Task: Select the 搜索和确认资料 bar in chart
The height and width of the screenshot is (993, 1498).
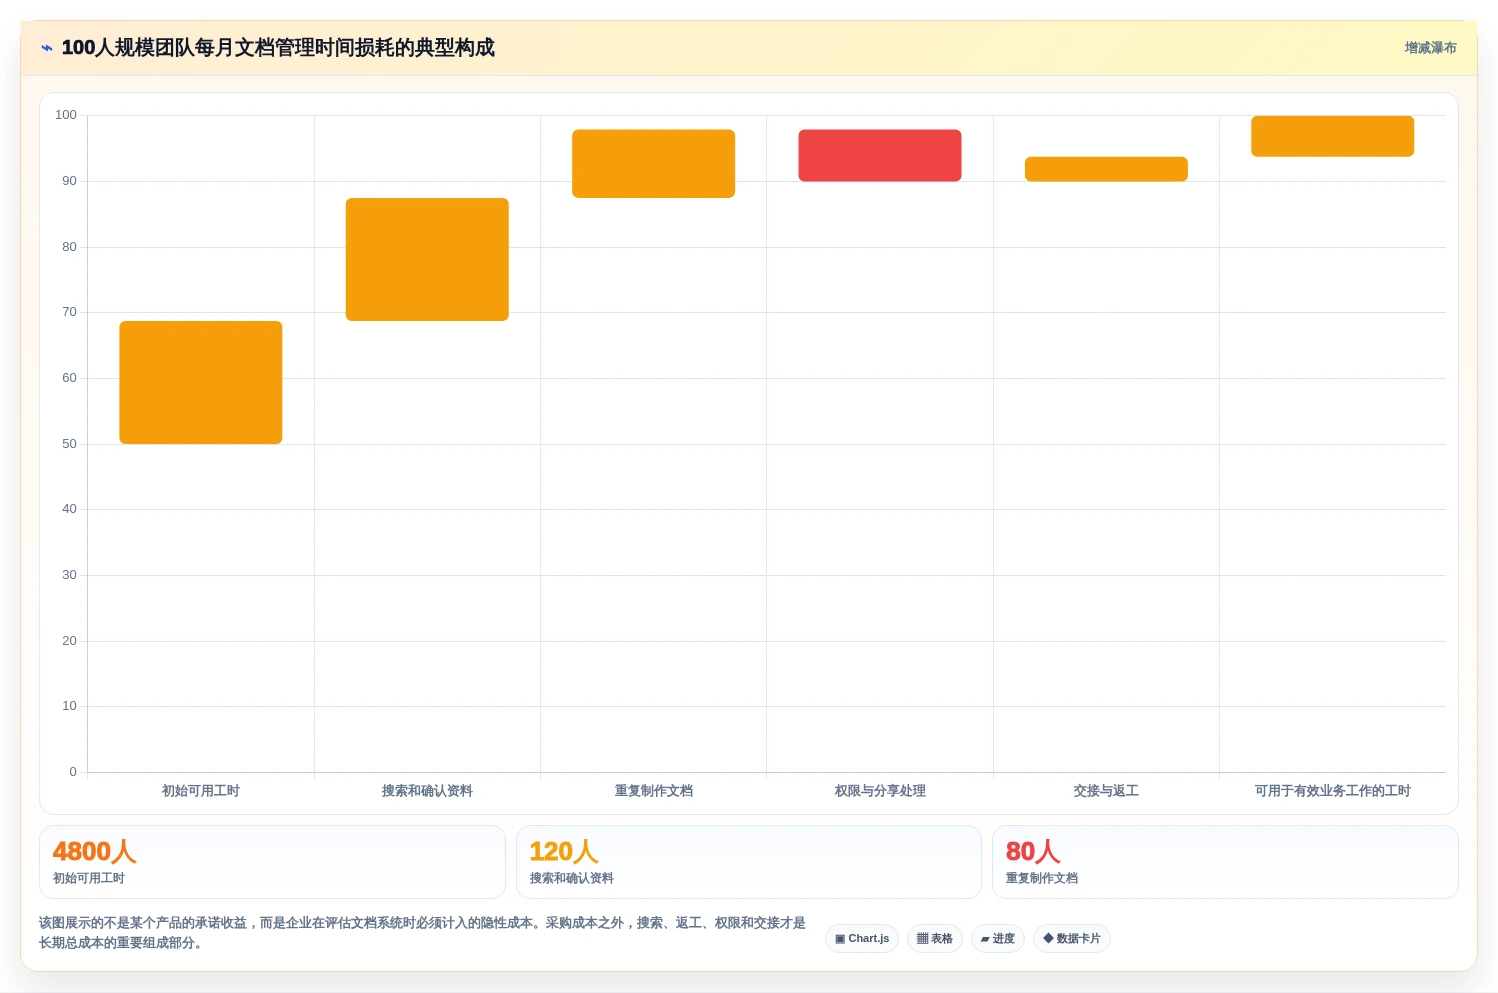Action: point(427,259)
